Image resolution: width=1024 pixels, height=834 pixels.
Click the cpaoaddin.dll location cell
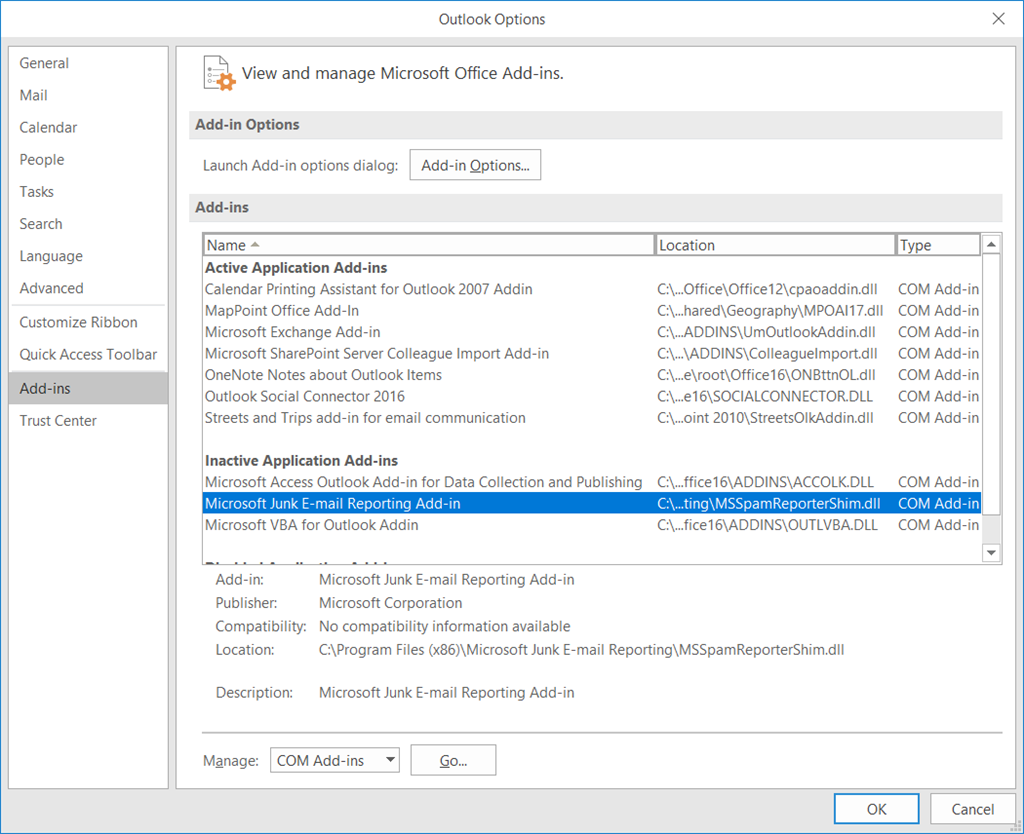767,289
